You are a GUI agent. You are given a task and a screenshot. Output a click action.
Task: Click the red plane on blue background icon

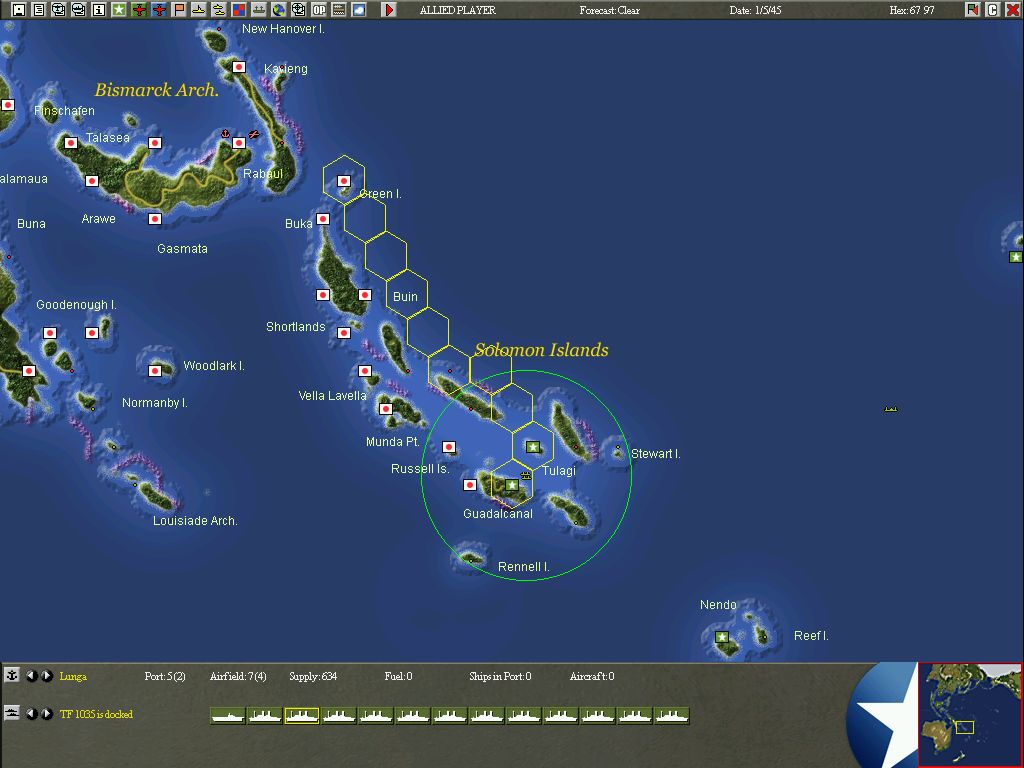point(159,10)
